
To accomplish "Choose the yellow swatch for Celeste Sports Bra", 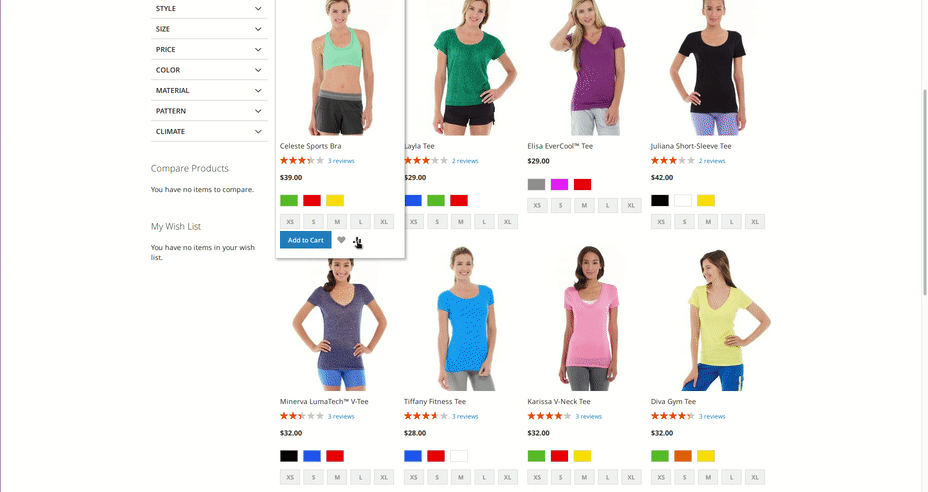I will tap(335, 201).
